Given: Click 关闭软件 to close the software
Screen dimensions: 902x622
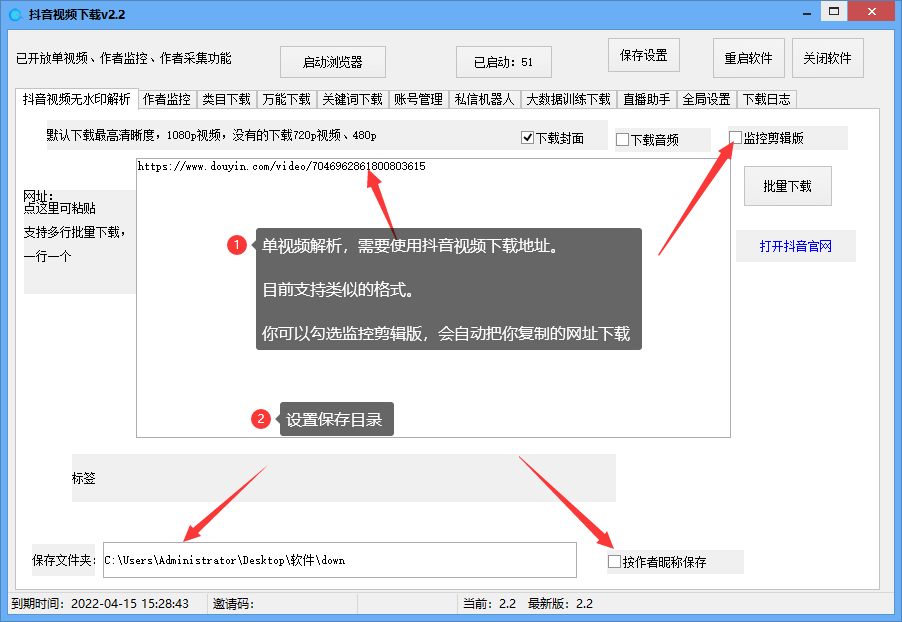Looking at the screenshot, I should click(827, 58).
